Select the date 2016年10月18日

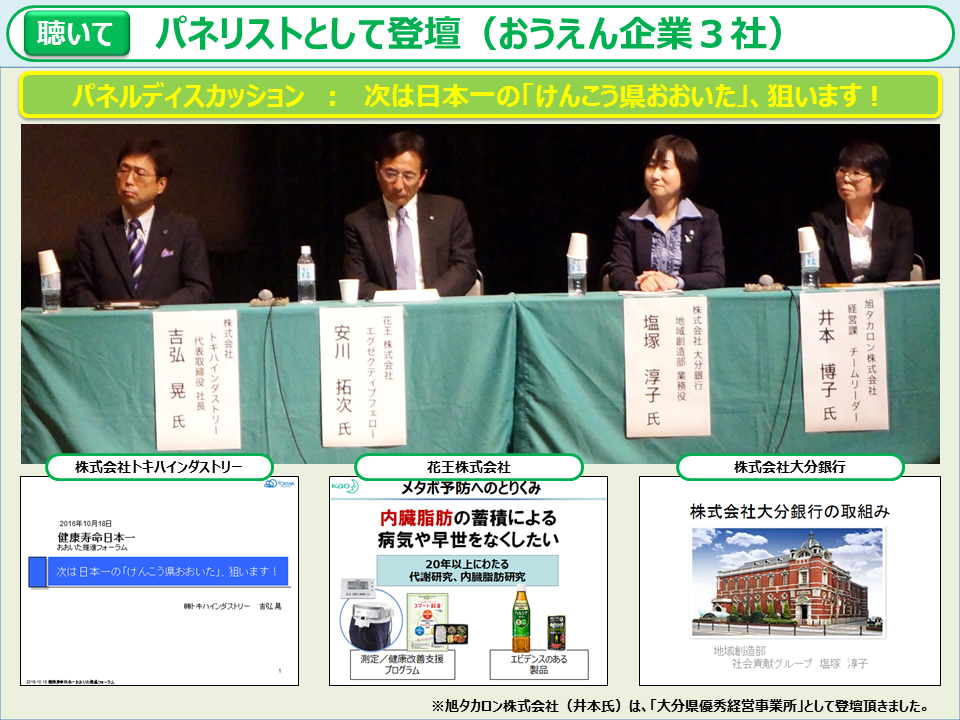(x=86, y=523)
